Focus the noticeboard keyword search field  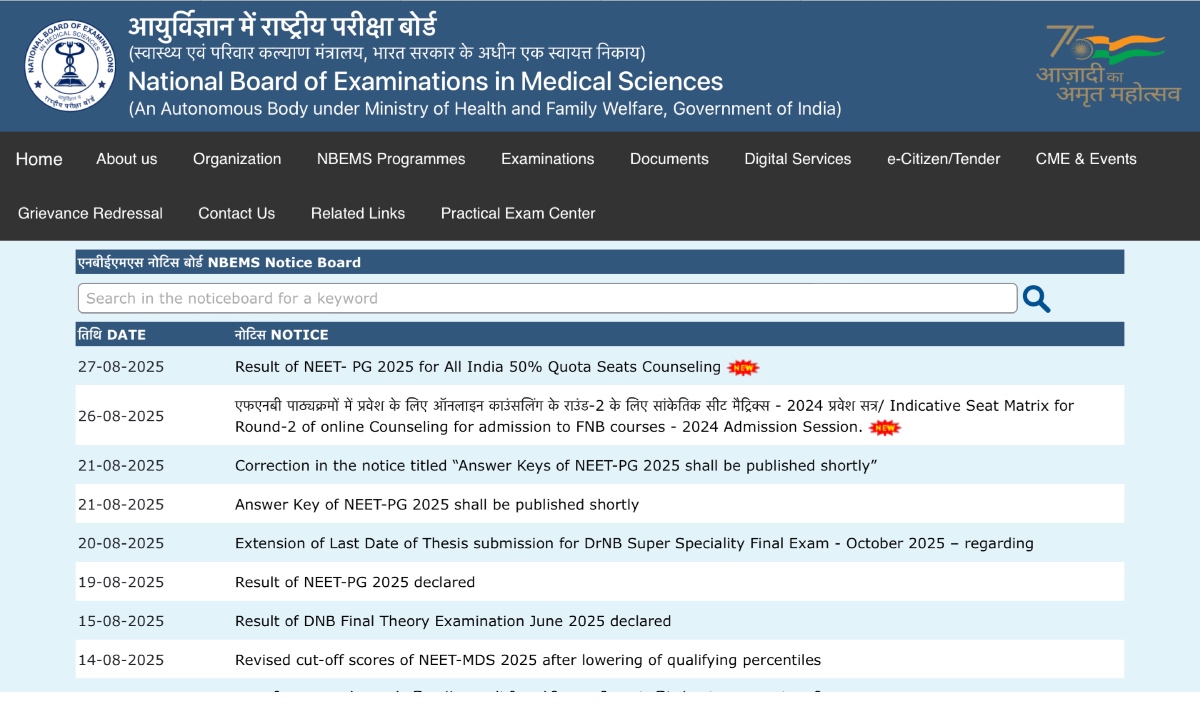tap(548, 298)
